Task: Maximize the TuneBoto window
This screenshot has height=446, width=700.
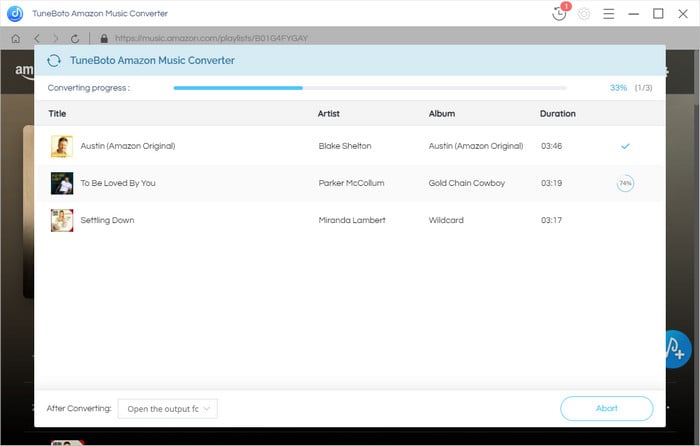Action: tap(658, 14)
